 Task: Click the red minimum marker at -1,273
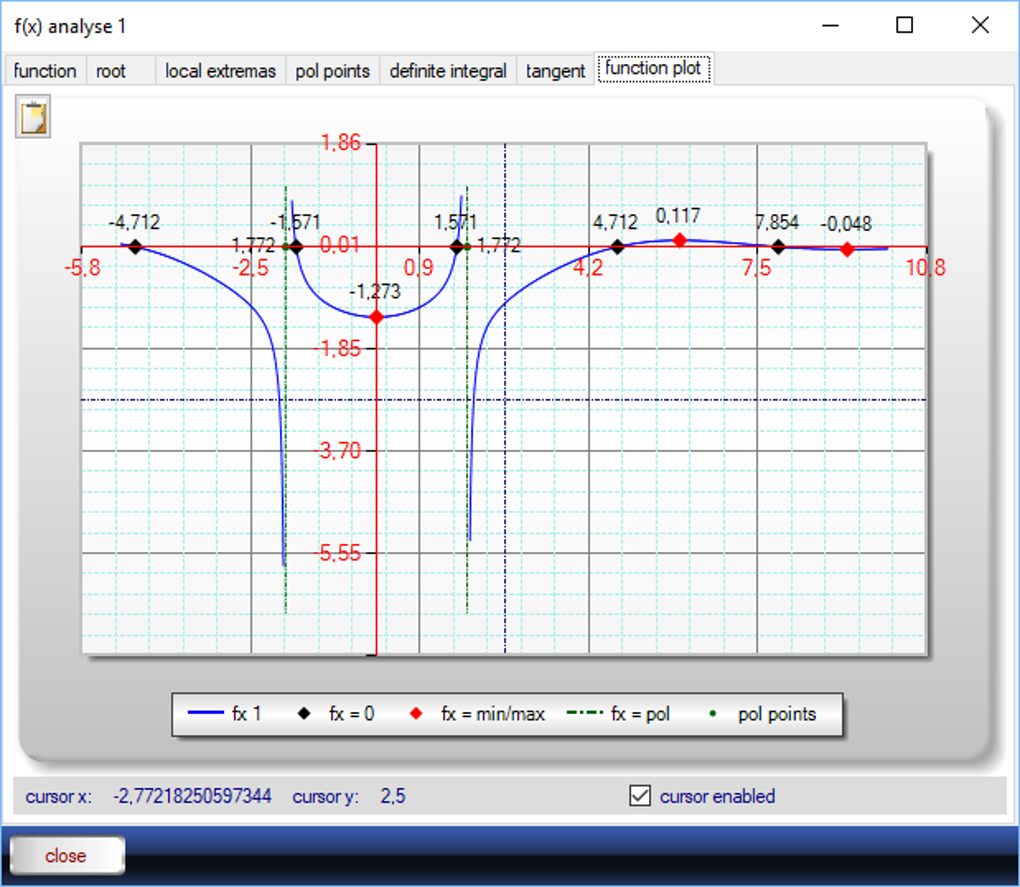point(376,317)
